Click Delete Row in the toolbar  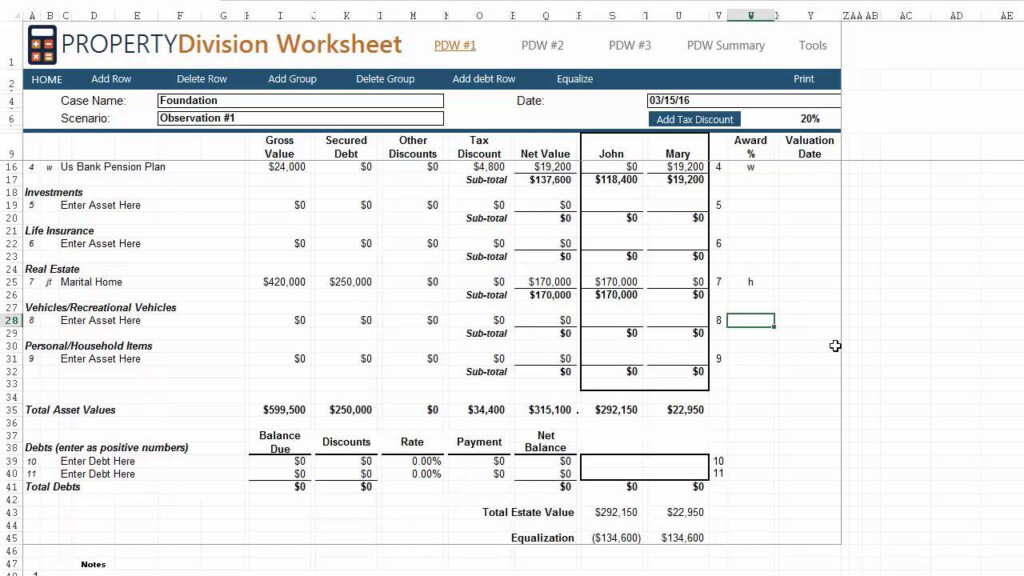(x=202, y=79)
